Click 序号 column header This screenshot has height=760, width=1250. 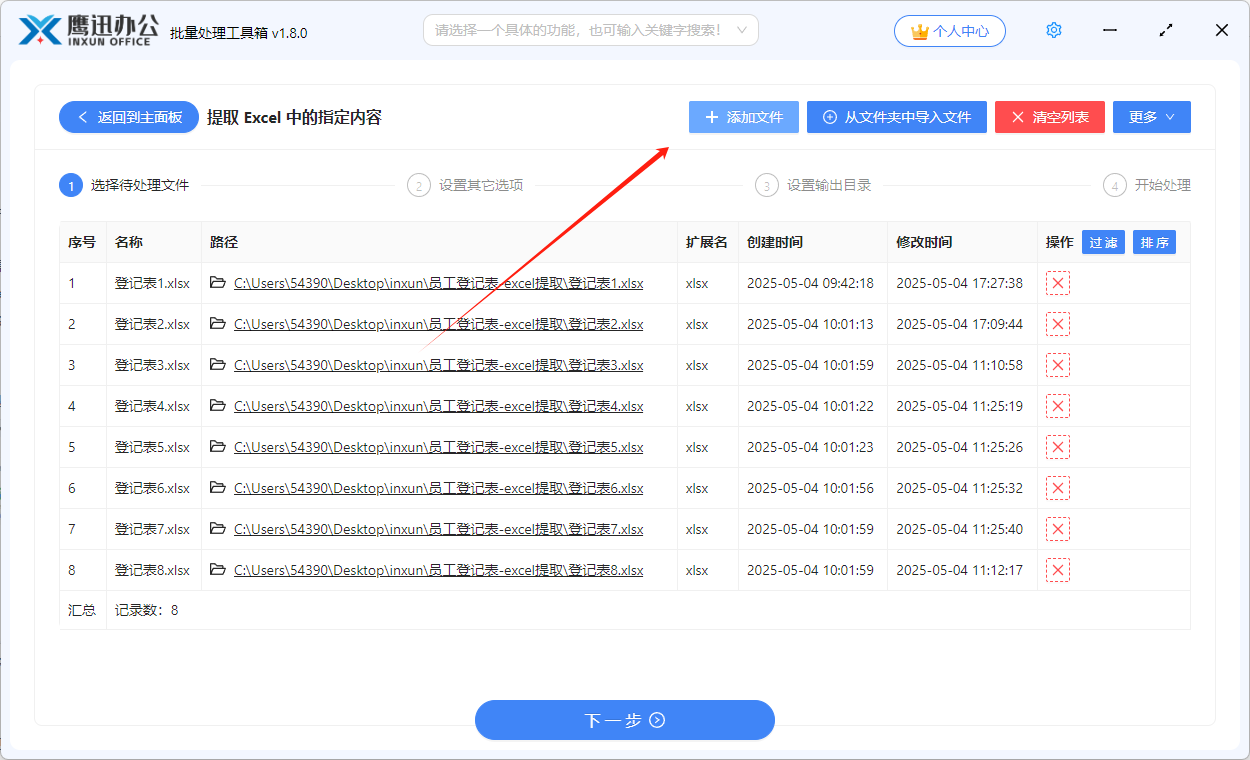coord(82,242)
